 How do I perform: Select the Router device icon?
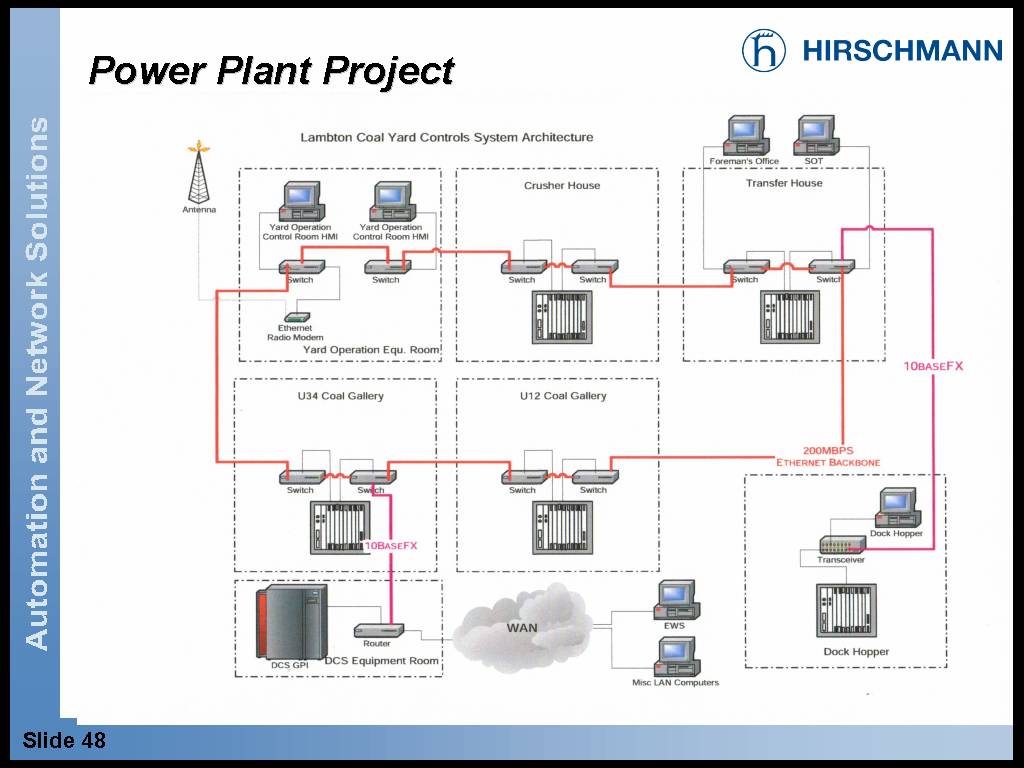[378, 630]
